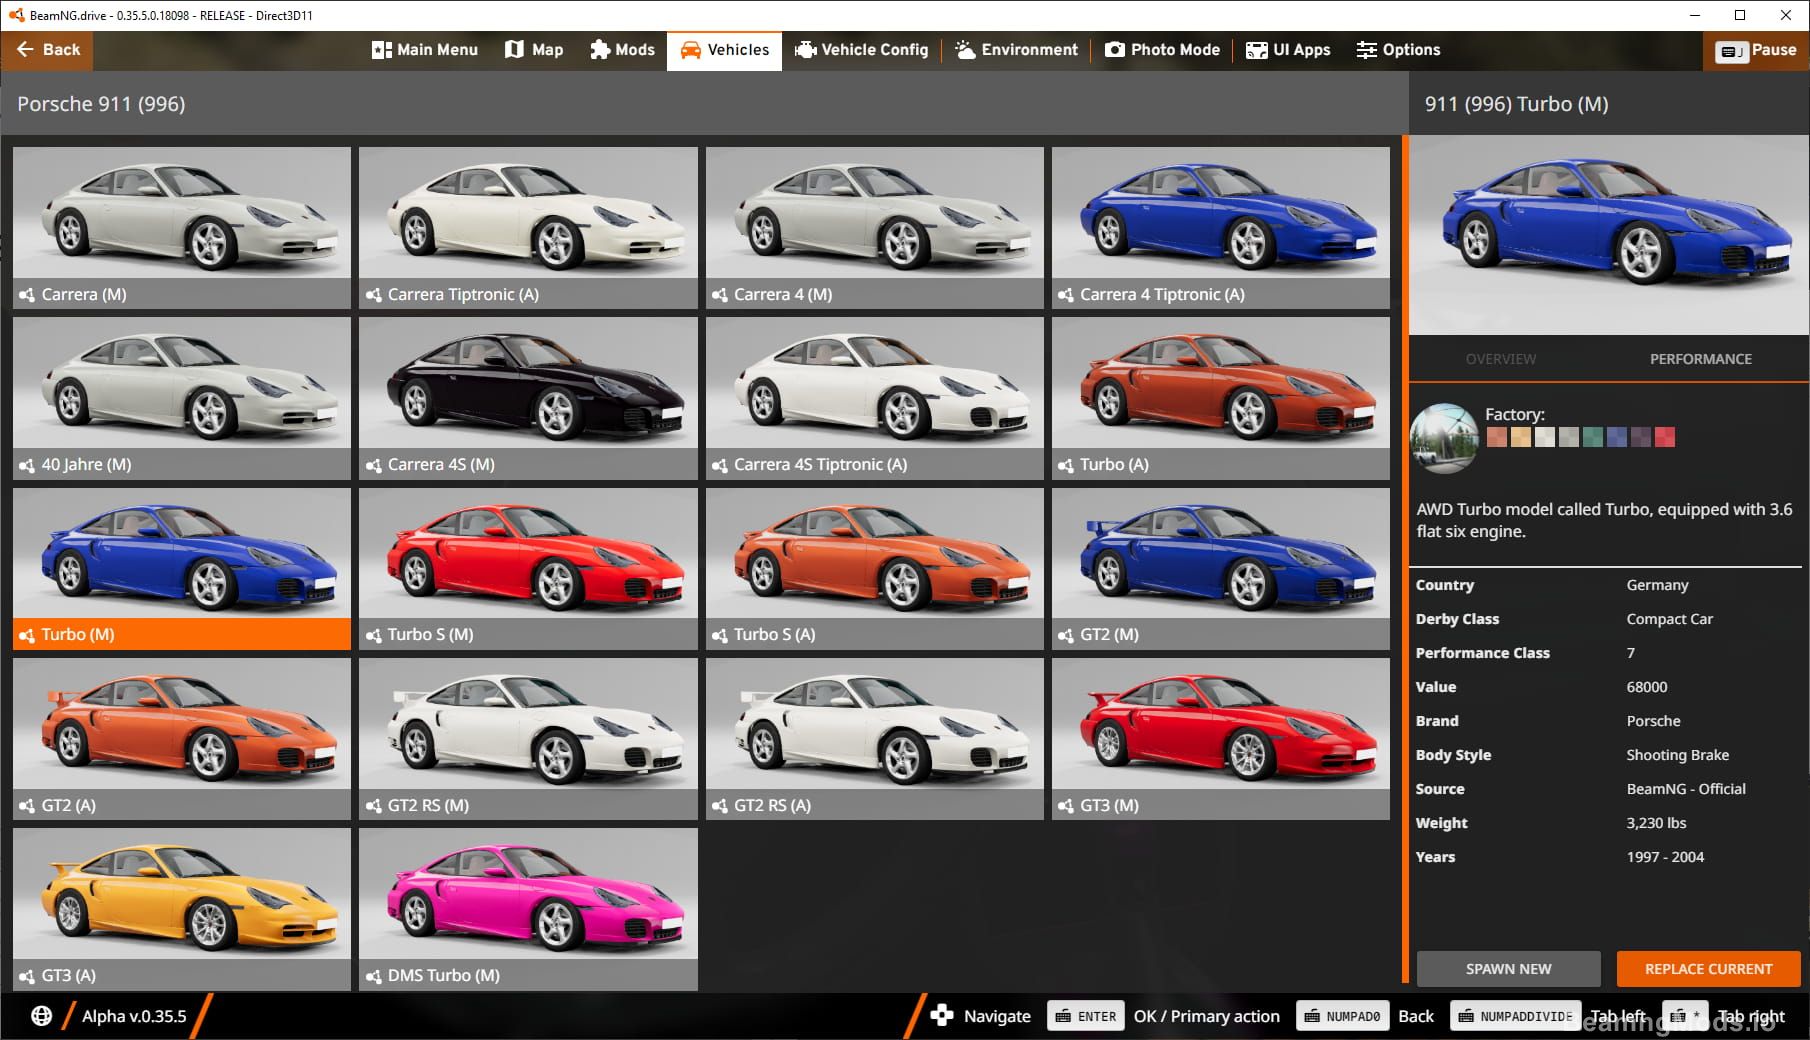Click the config icon beside Turbo (A)
Screen dimensions: 1810x1040
coord(1066,465)
